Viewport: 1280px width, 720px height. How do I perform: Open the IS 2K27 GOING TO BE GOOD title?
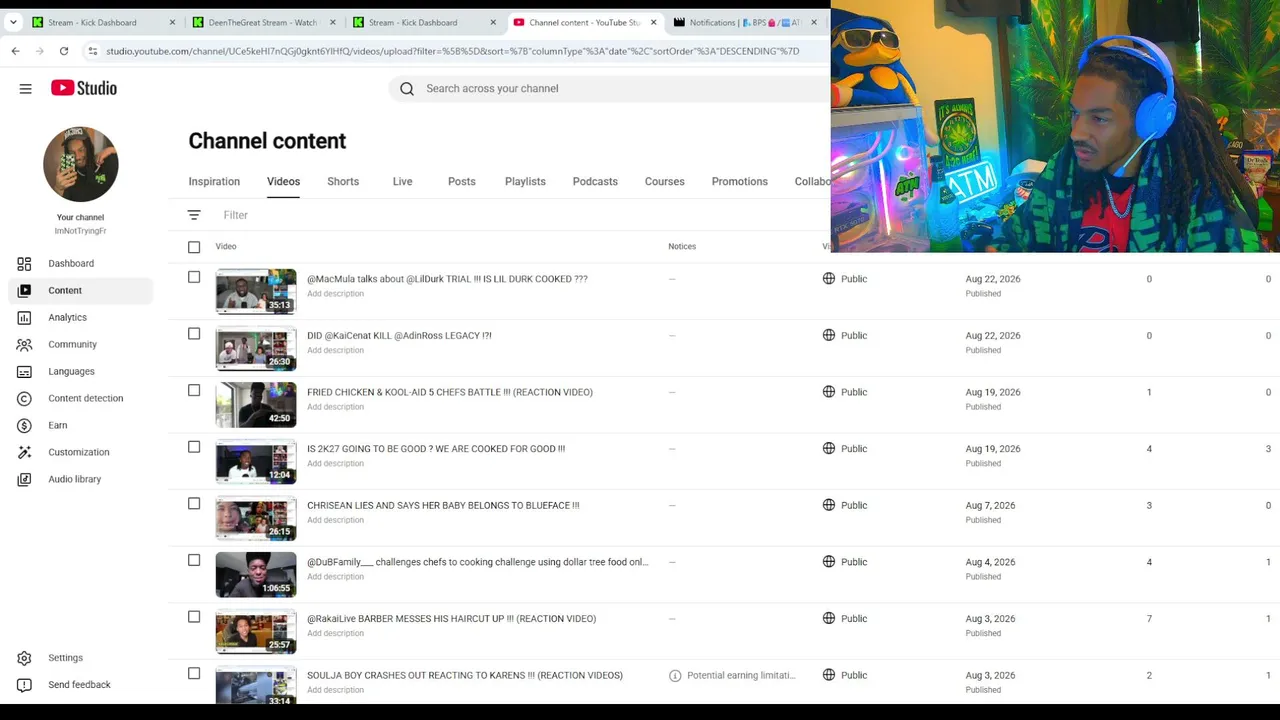tap(436, 449)
